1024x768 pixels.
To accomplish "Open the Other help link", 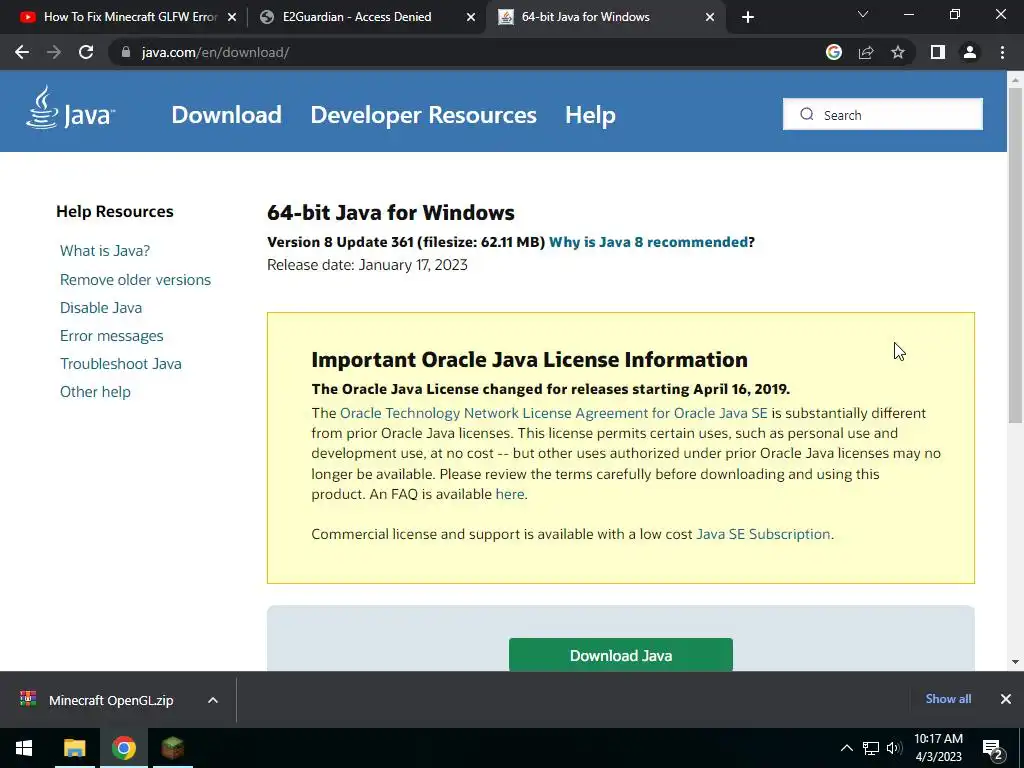I will coord(95,392).
